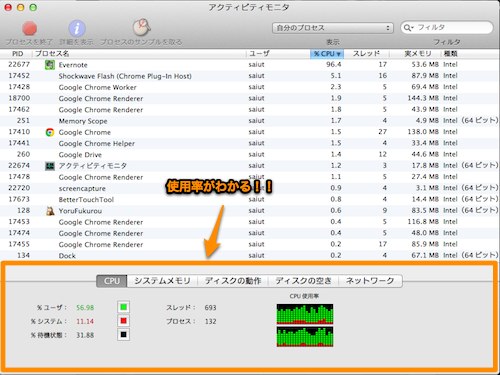The width and height of the screenshot is (500, 375).
Task: Click the upper CPU usage graph
Action: tap(305, 314)
